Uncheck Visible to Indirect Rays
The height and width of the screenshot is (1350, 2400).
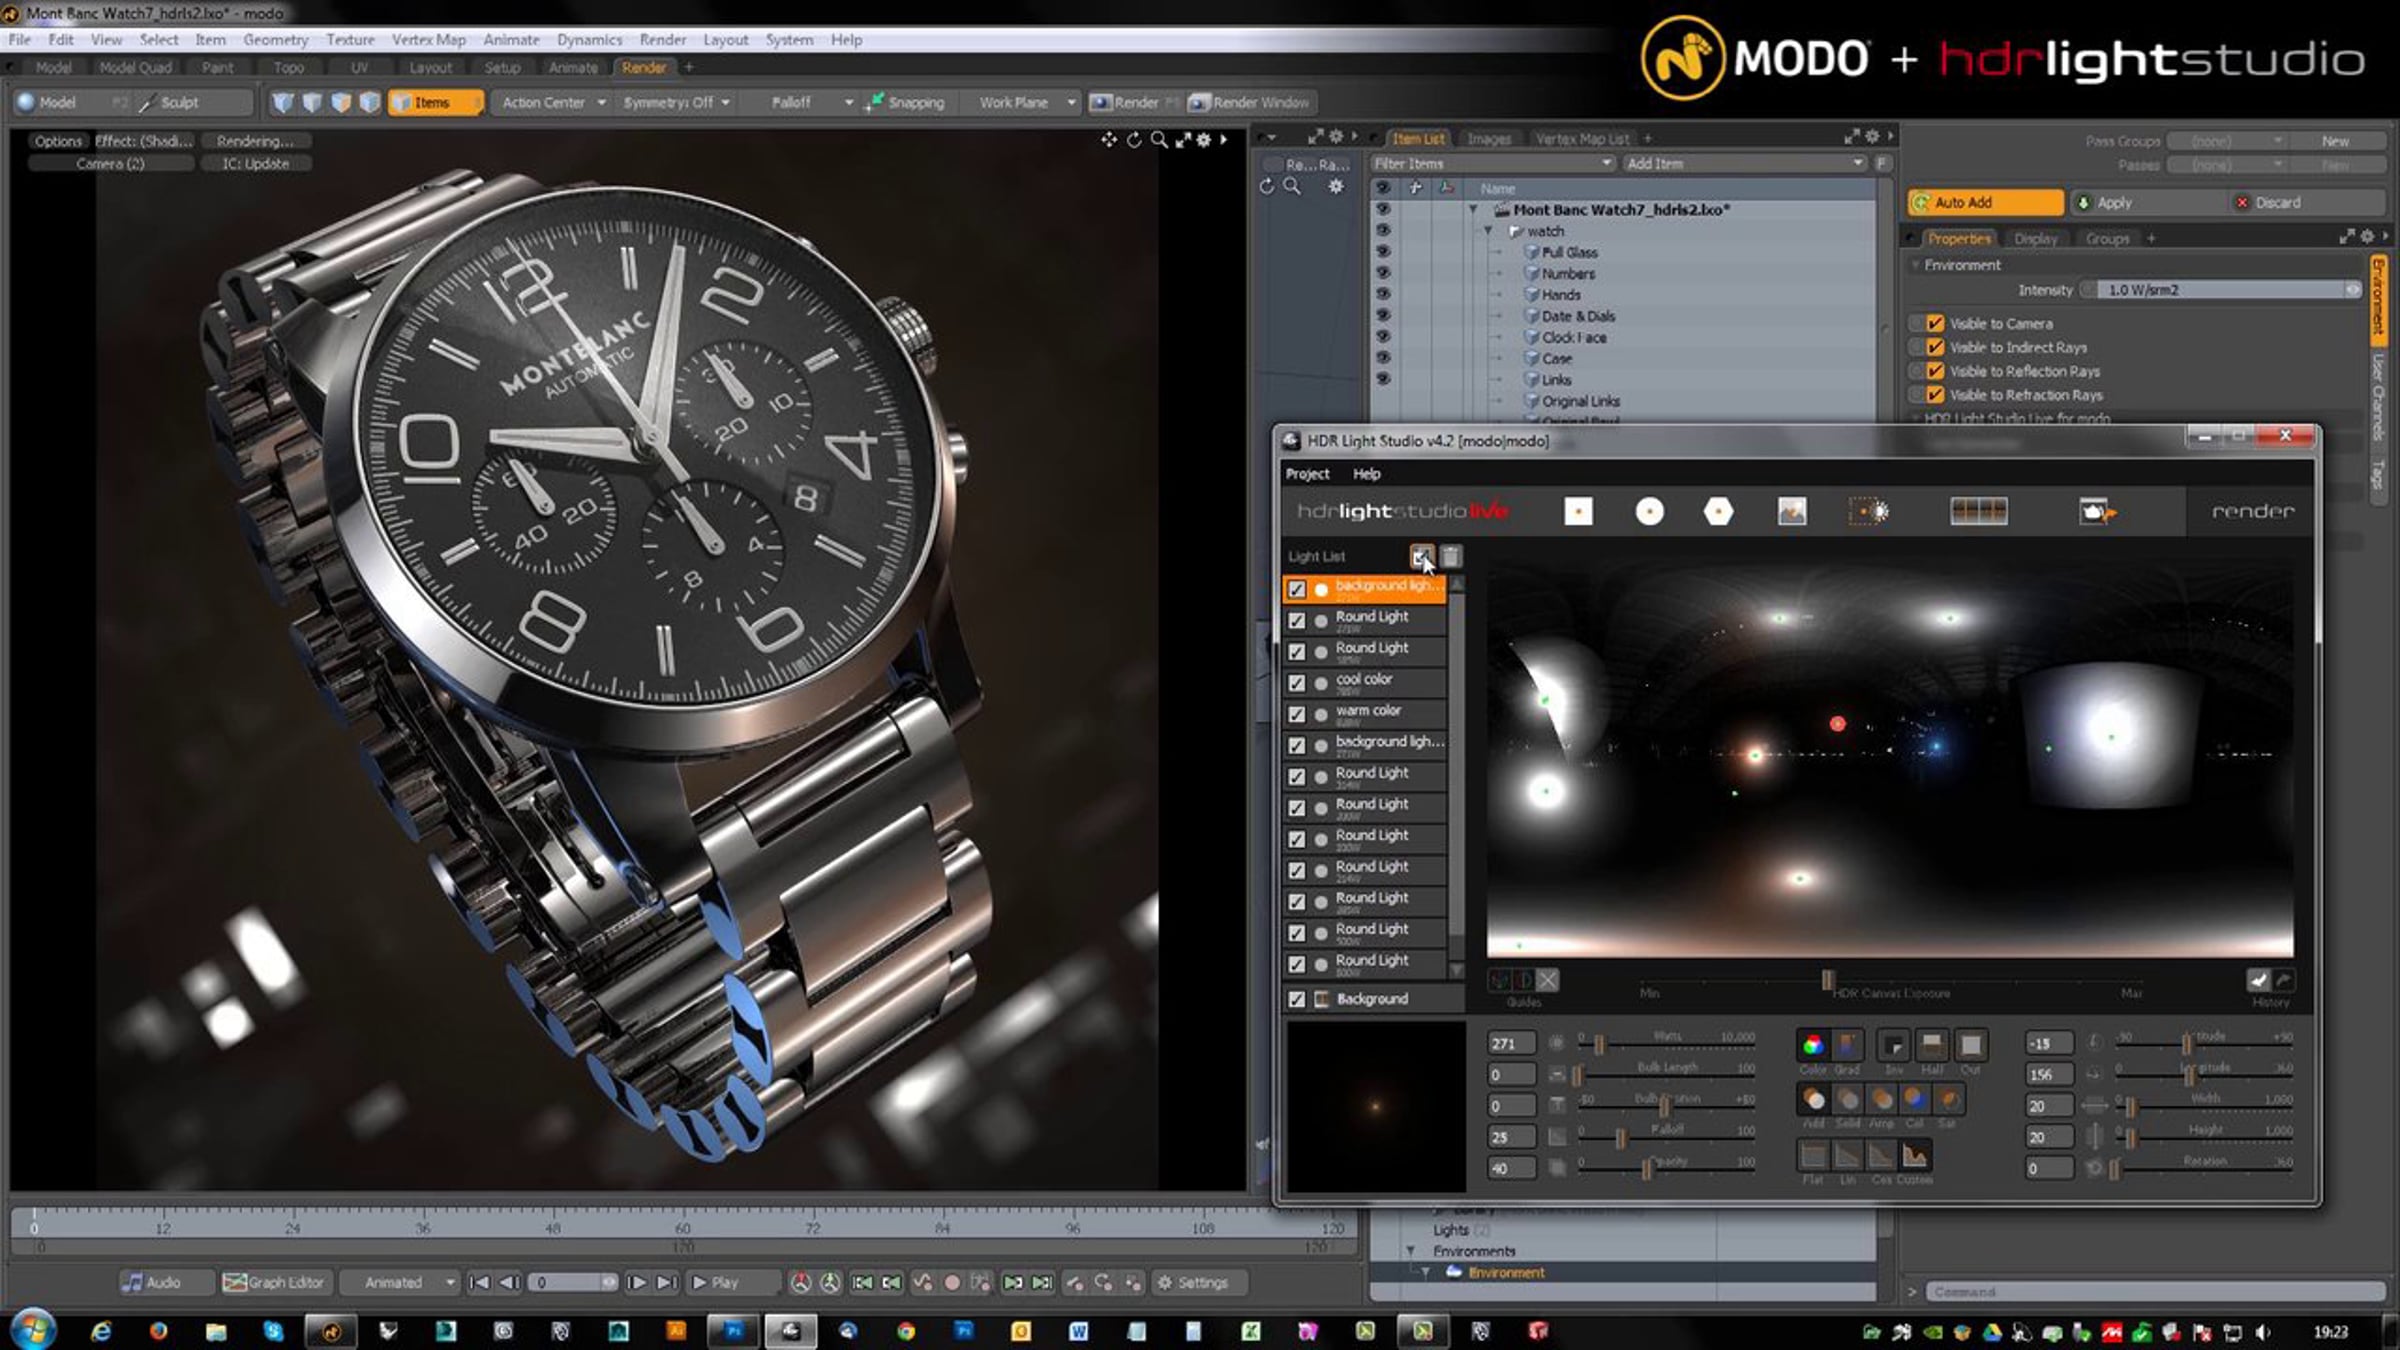pyautogui.click(x=1935, y=347)
